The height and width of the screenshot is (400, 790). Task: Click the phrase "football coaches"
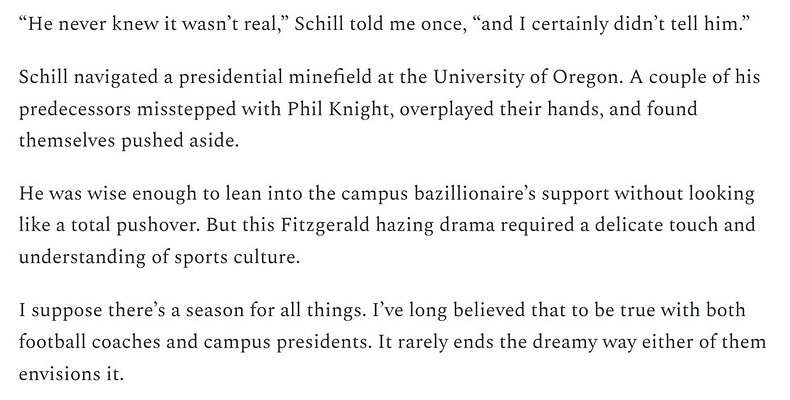90,340
